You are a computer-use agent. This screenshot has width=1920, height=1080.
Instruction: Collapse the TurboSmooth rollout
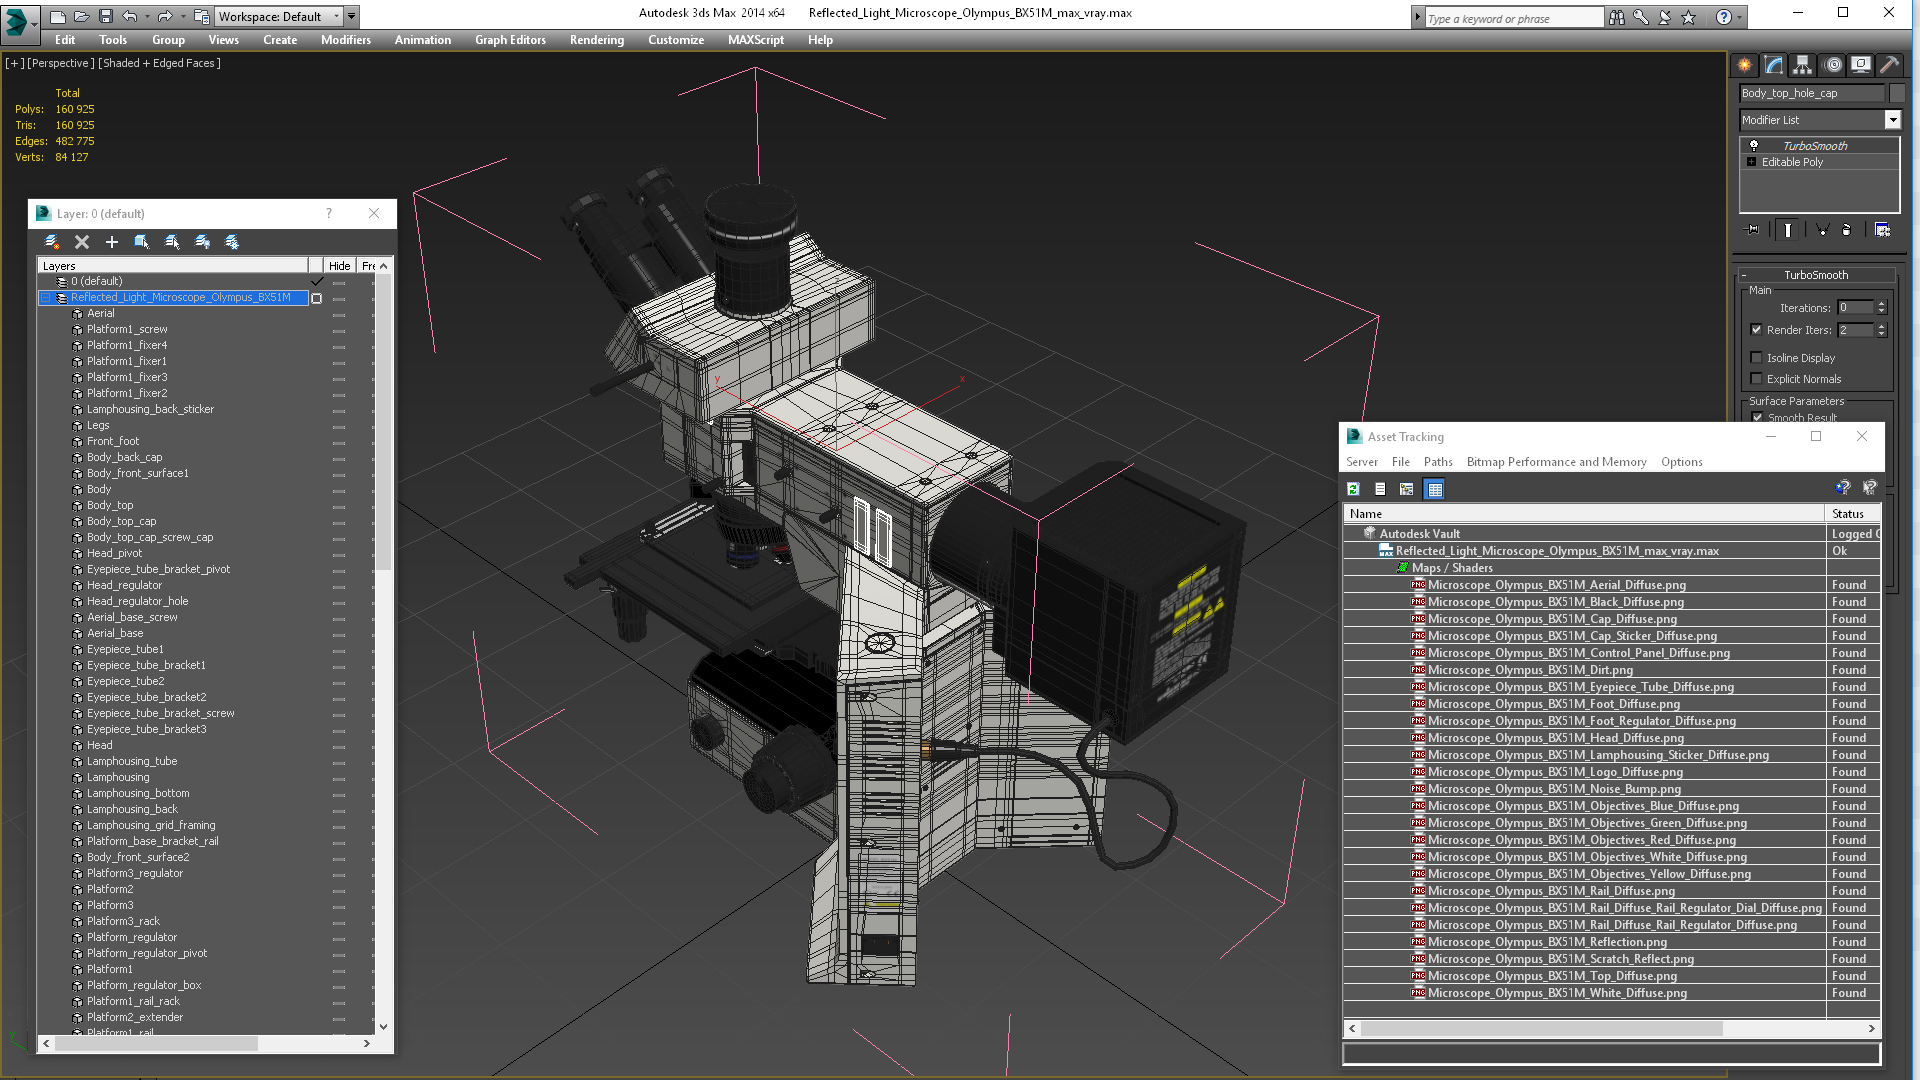pyautogui.click(x=1816, y=275)
